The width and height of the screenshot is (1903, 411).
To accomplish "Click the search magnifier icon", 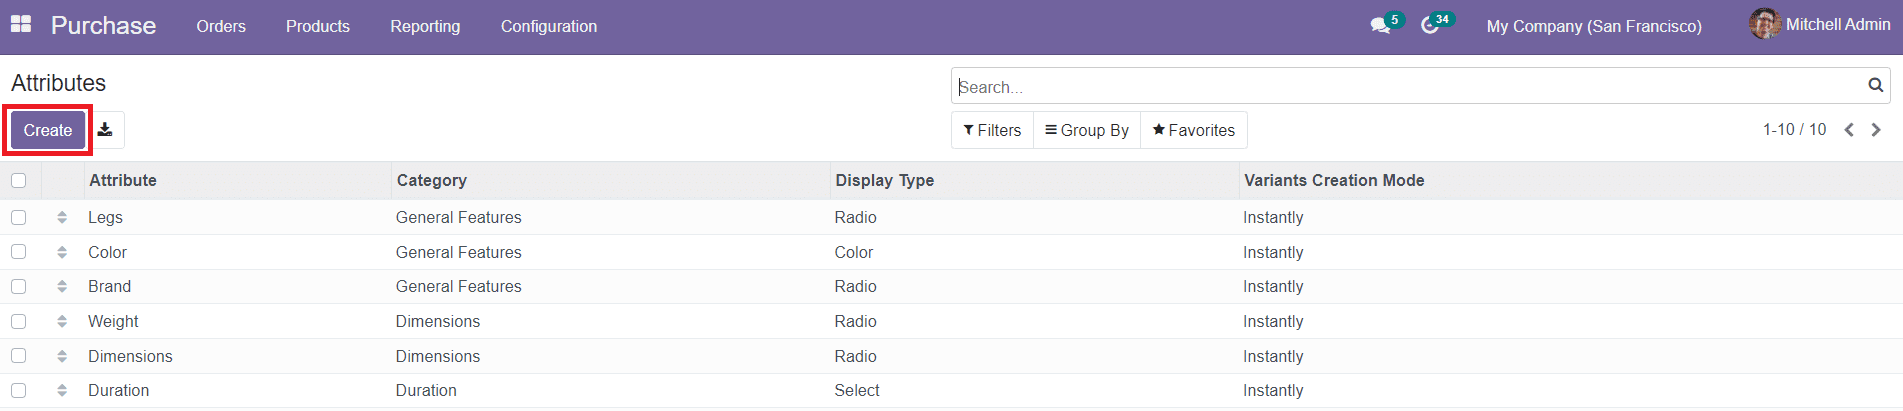I will 1875,86.
